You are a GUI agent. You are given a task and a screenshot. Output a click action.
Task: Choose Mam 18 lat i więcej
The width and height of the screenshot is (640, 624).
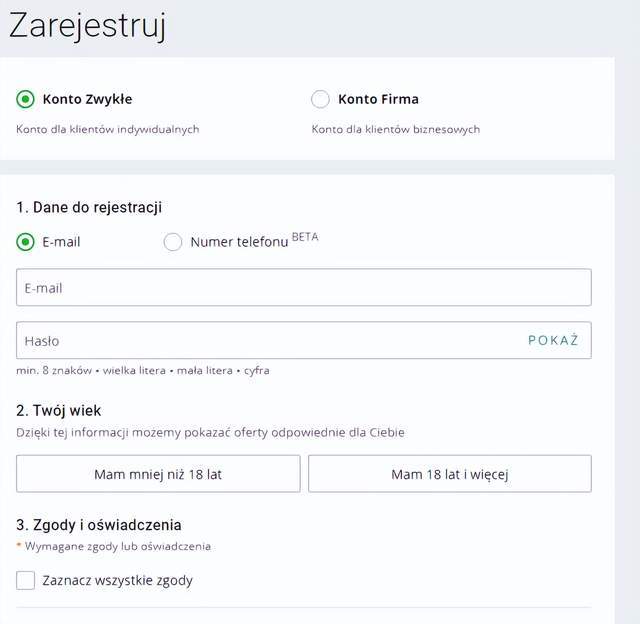[x=449, y=474]
